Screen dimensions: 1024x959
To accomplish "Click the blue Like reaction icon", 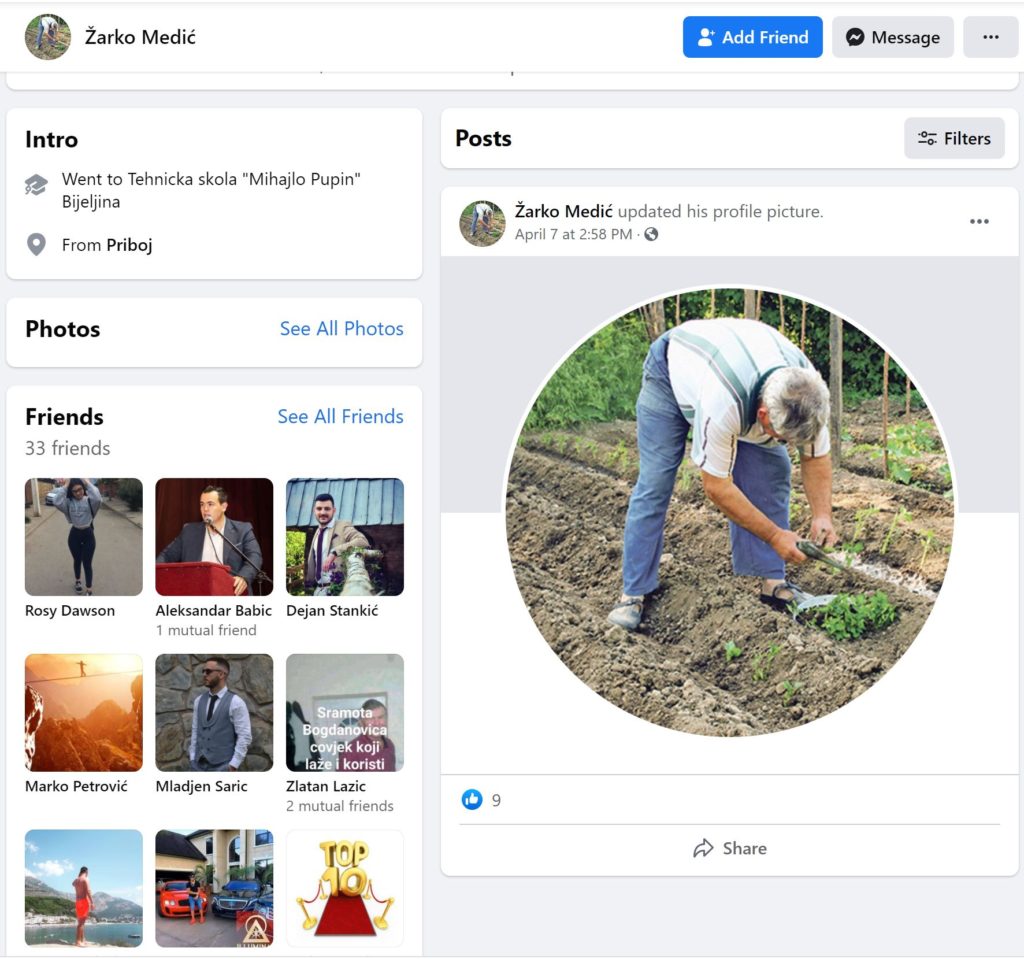I will [x=472, y=800].
